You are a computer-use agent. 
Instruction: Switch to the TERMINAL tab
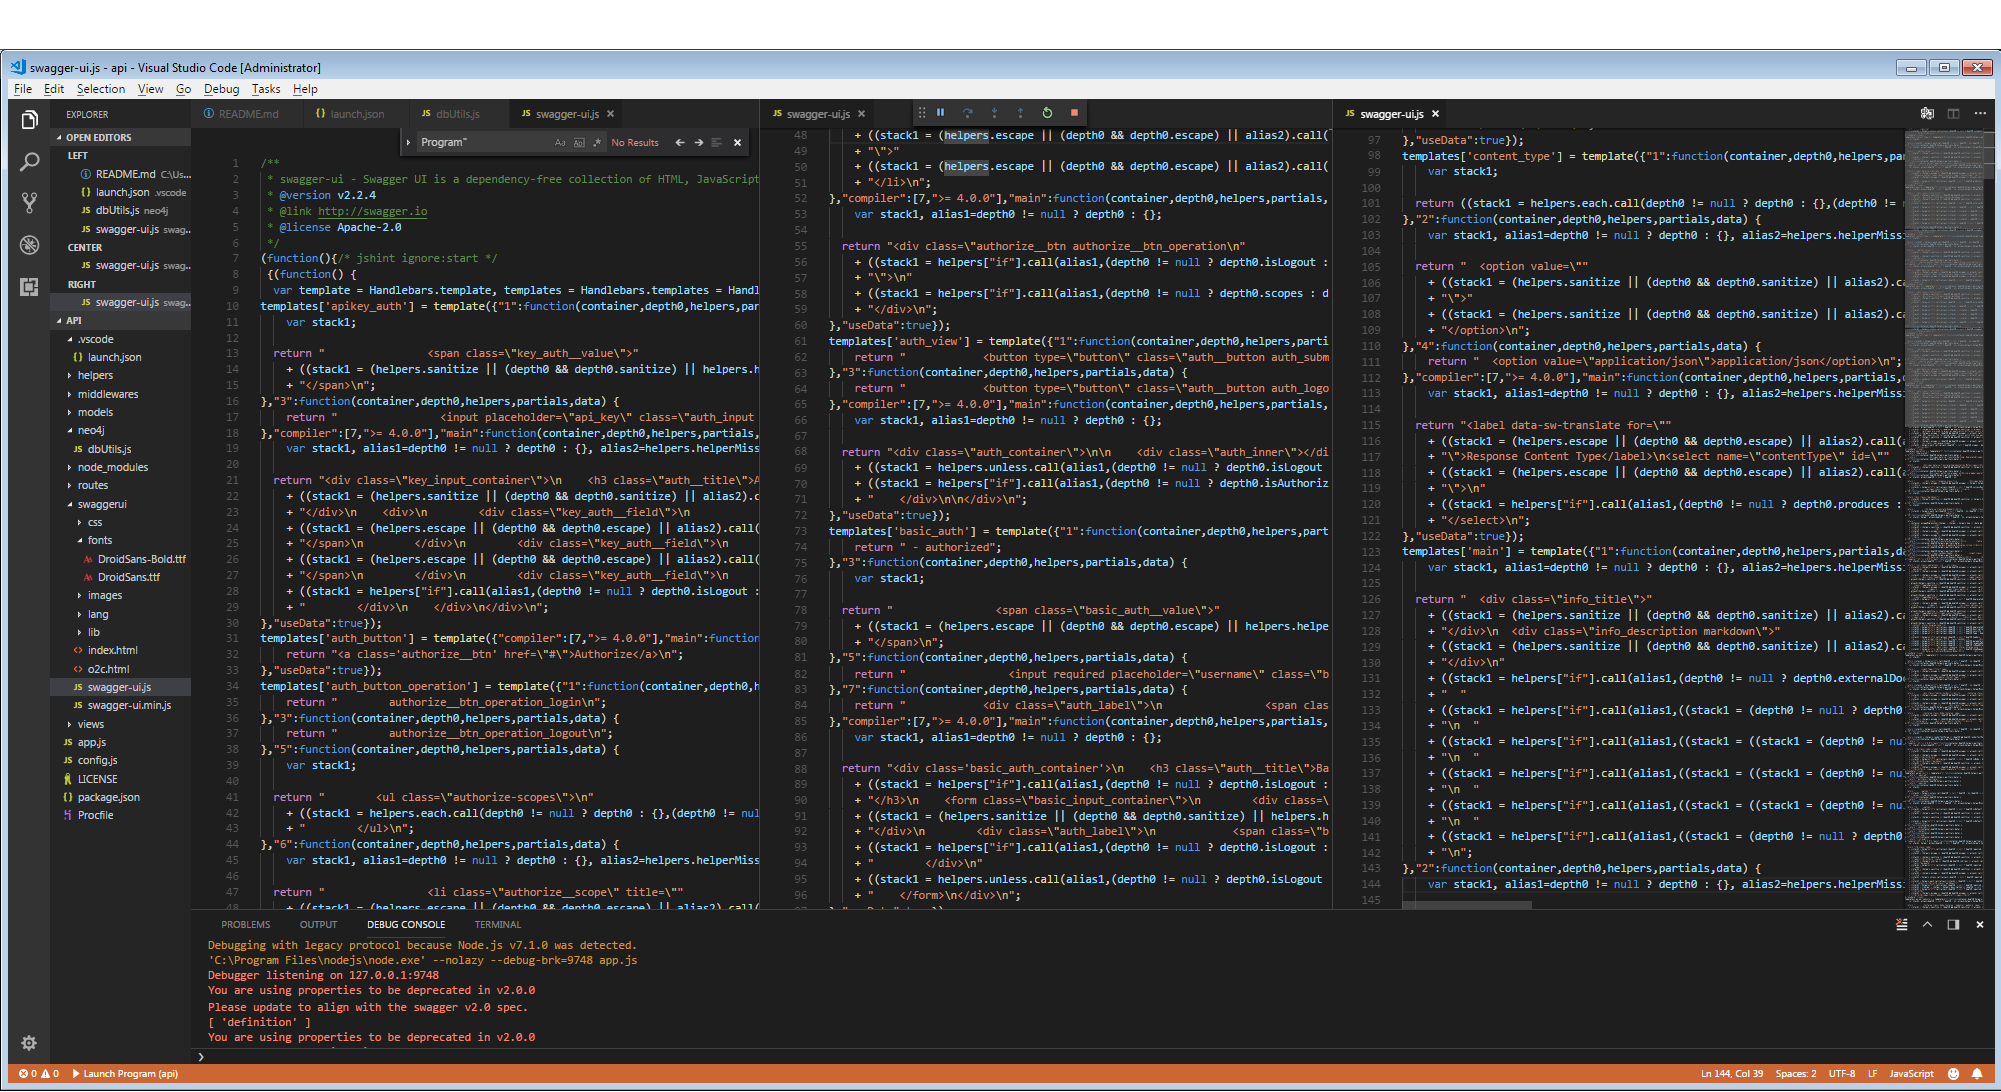click(497, 924)
